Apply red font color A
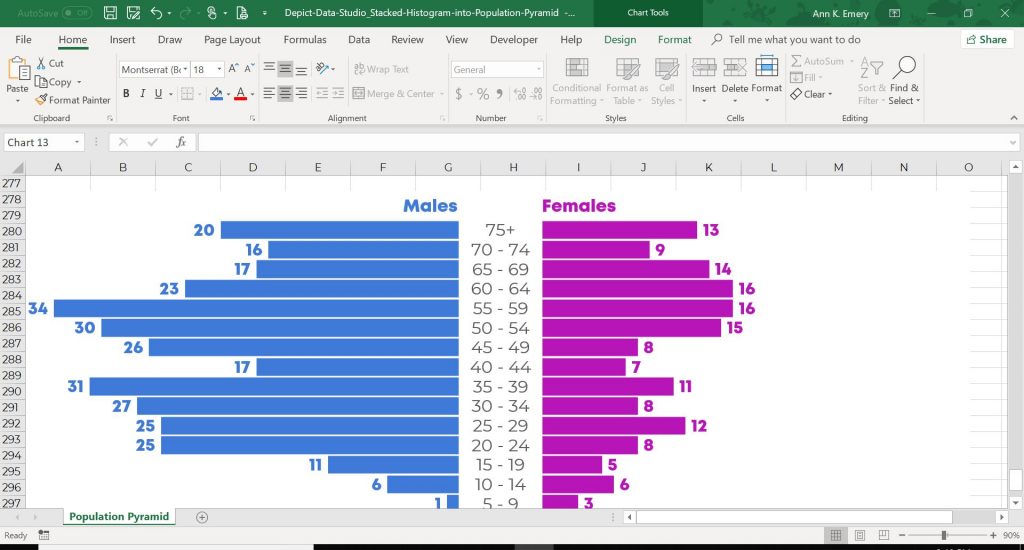Viewport: 1024px width, 550px height. (240, 94)
